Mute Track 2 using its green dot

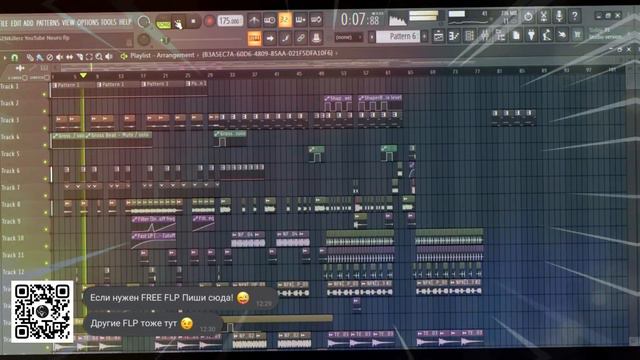[x=44, y=111]
